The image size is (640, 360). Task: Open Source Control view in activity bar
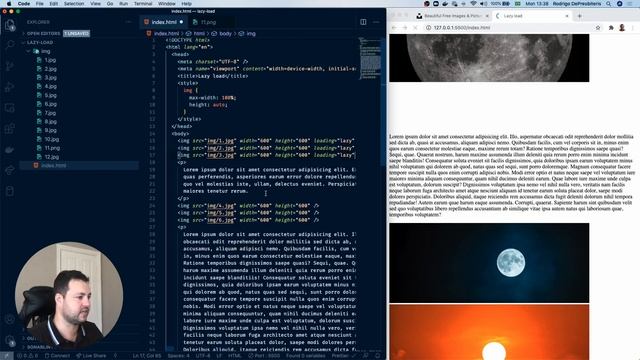(9, 66)
